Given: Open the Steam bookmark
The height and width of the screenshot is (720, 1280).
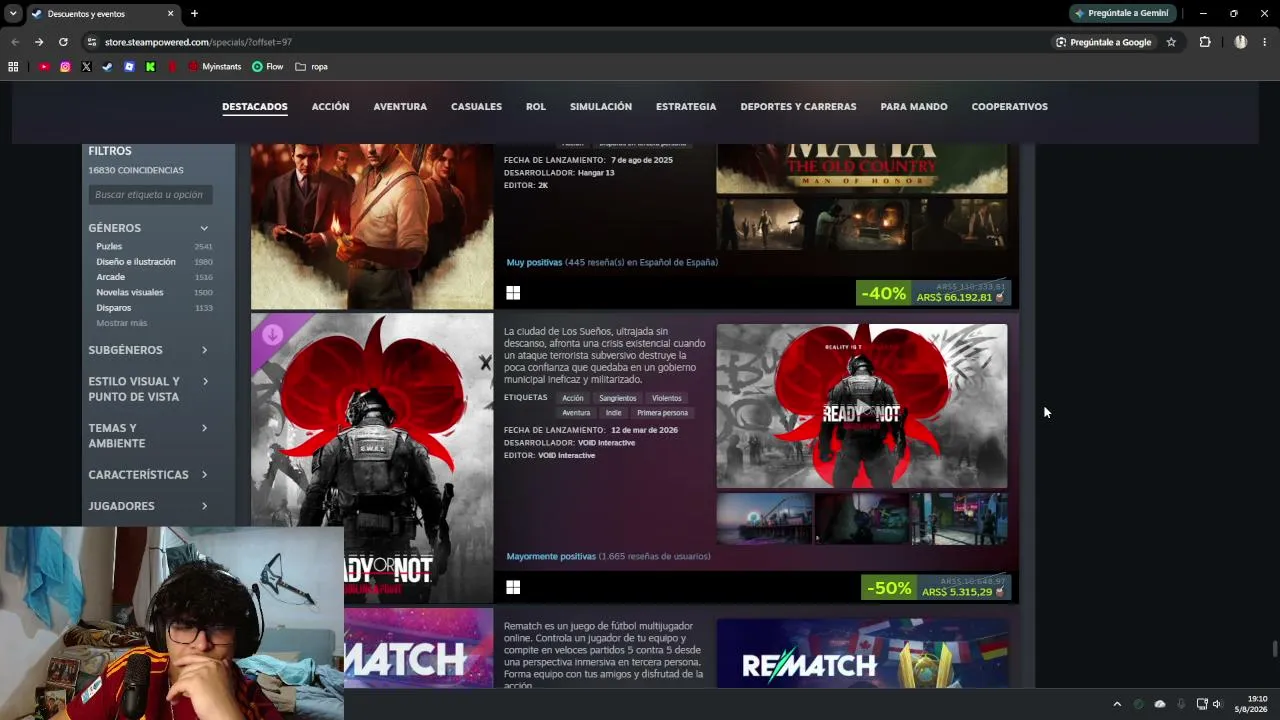Looking at the screenshot, I should 107,67.
